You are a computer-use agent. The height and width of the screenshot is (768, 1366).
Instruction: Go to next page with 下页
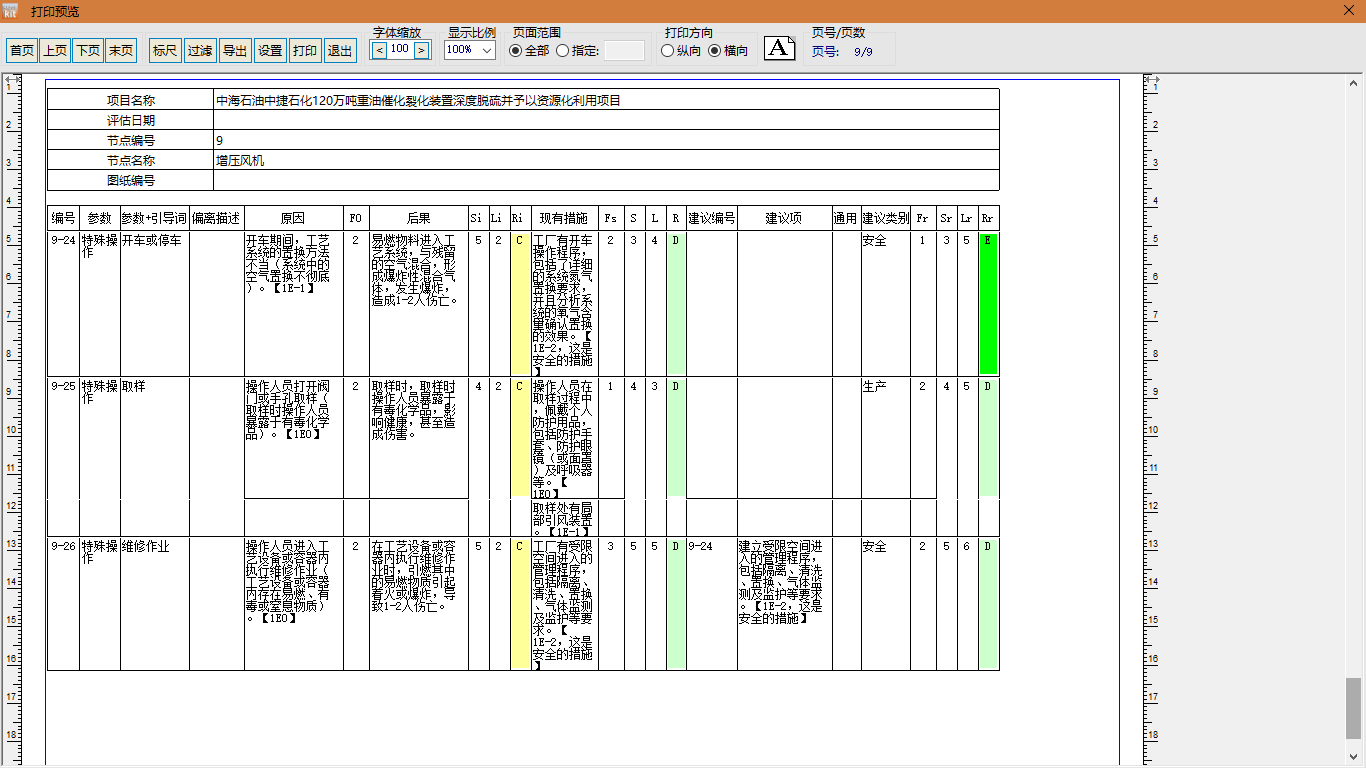[88, 50]
